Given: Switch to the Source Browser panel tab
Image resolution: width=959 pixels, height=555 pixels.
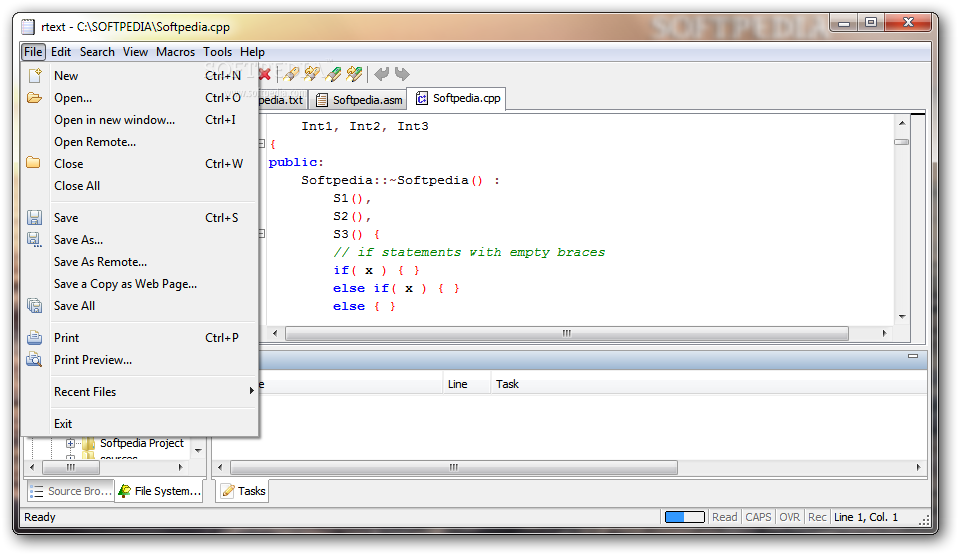Looking at the screenshot, I should coord(70,491).
